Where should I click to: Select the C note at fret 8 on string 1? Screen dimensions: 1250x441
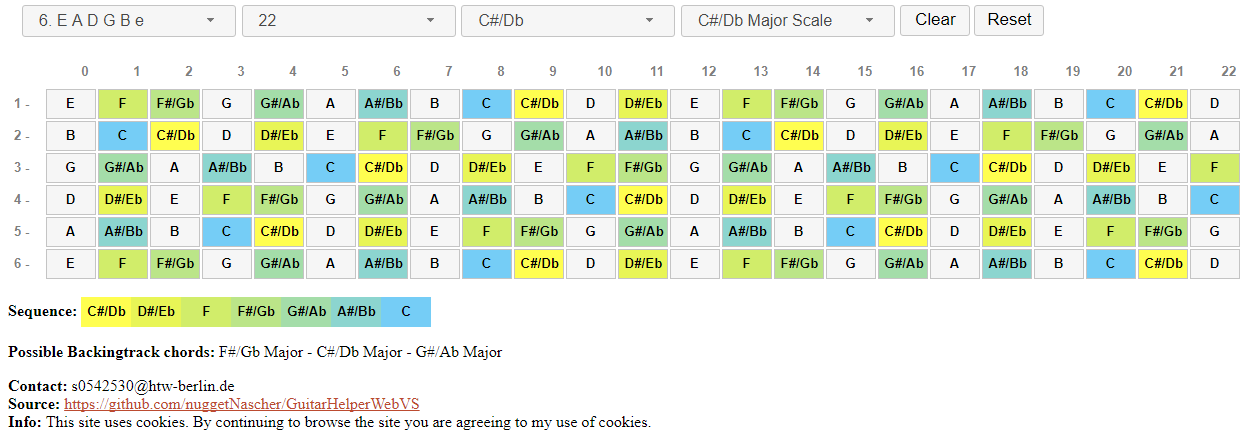pyautogui.click(x=486, y=103)
